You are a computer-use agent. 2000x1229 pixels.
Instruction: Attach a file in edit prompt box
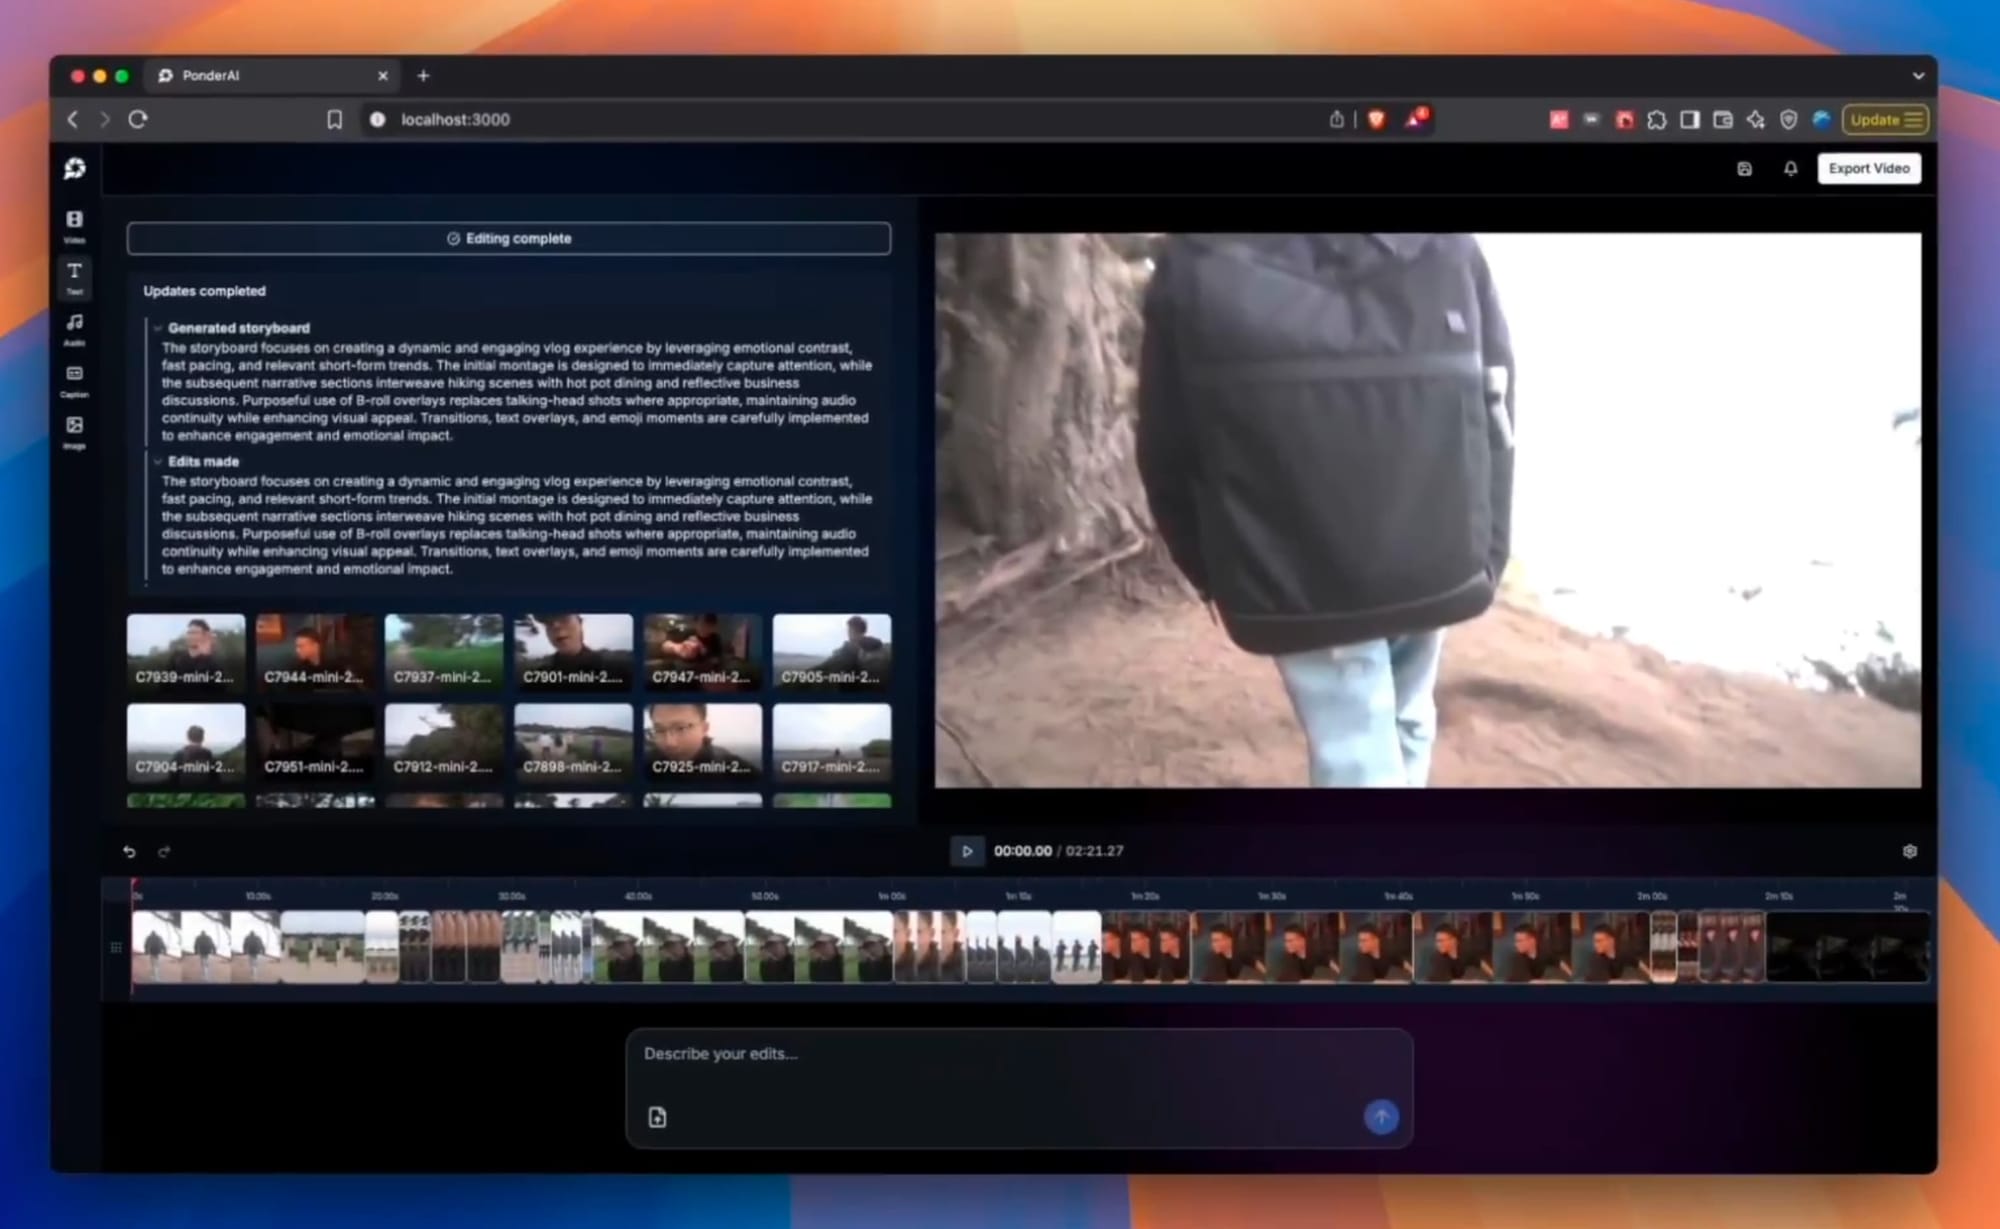657,1117
